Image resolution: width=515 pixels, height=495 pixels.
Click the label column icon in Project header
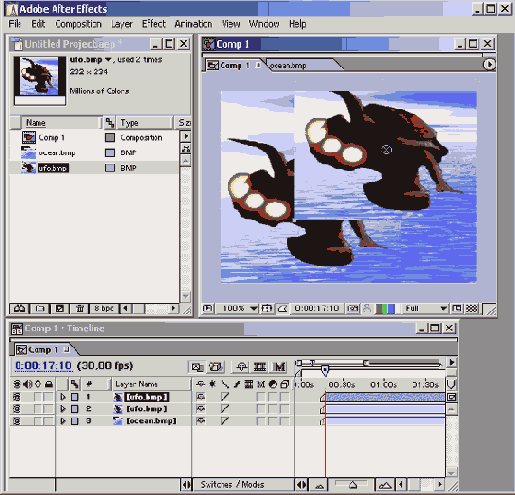(110, 123)
